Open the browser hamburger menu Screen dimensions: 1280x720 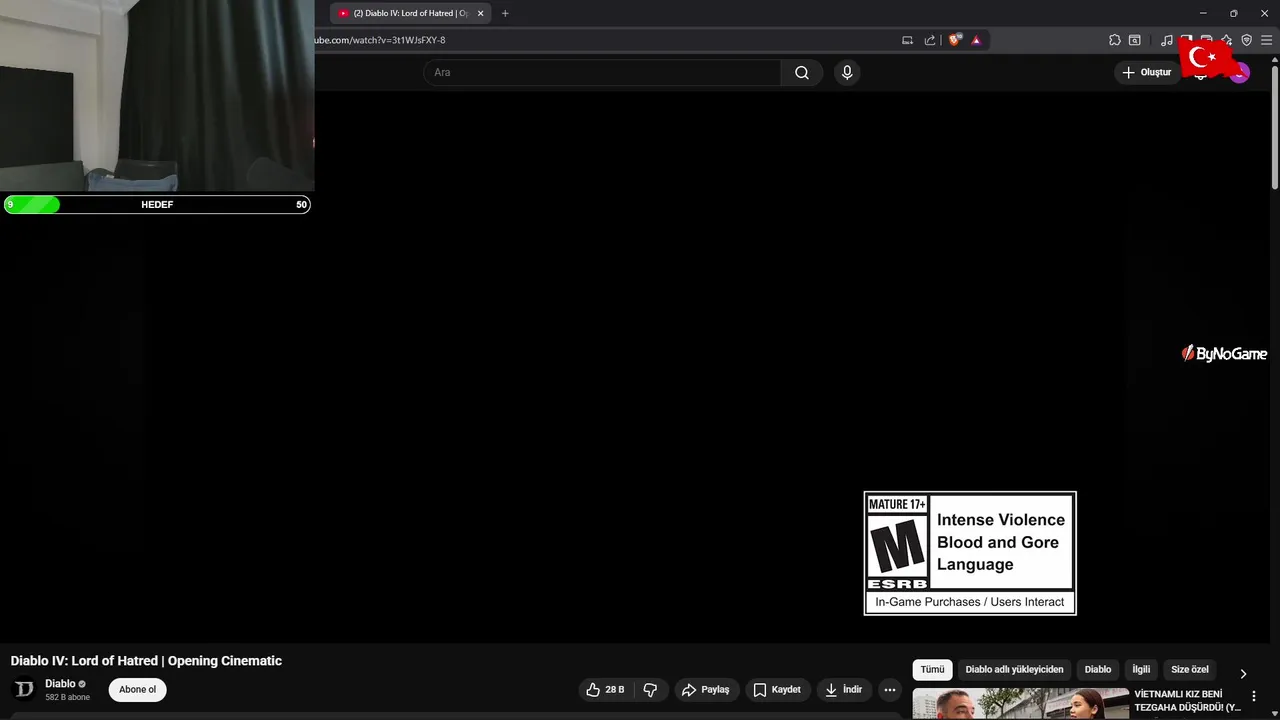[1266, 40]
